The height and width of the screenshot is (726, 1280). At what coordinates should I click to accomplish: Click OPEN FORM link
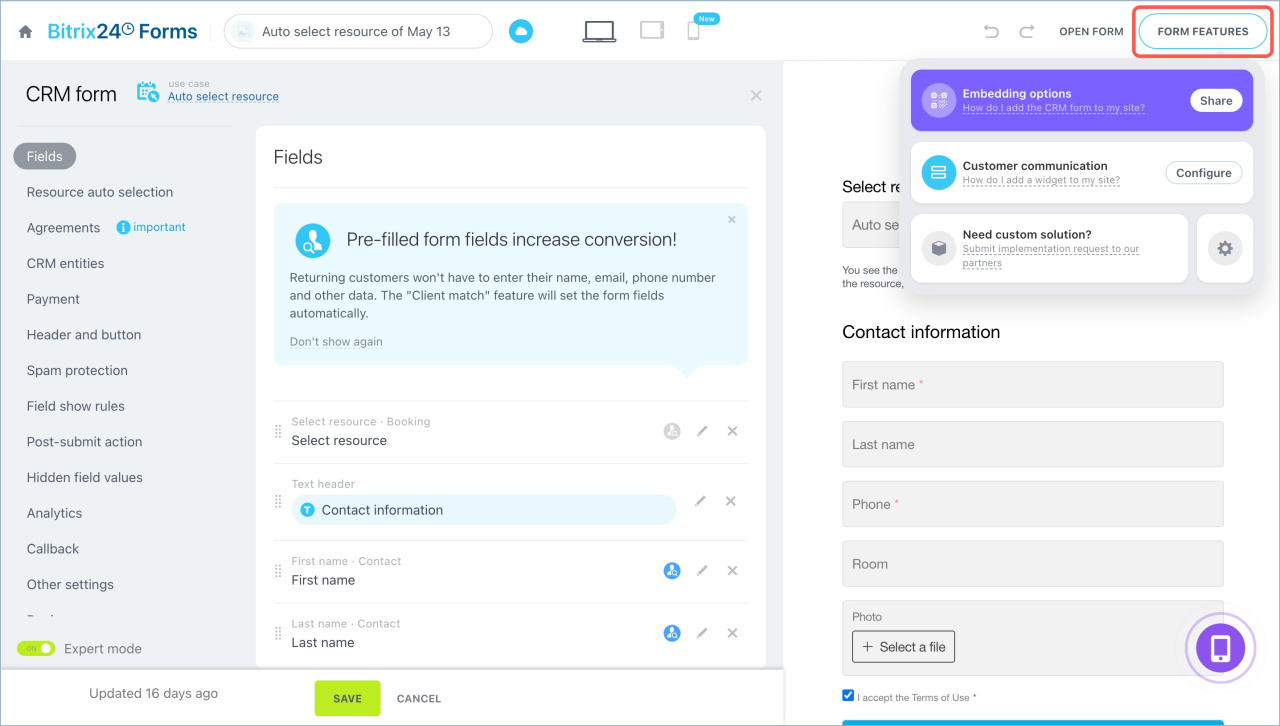(x=1091, y=32)
